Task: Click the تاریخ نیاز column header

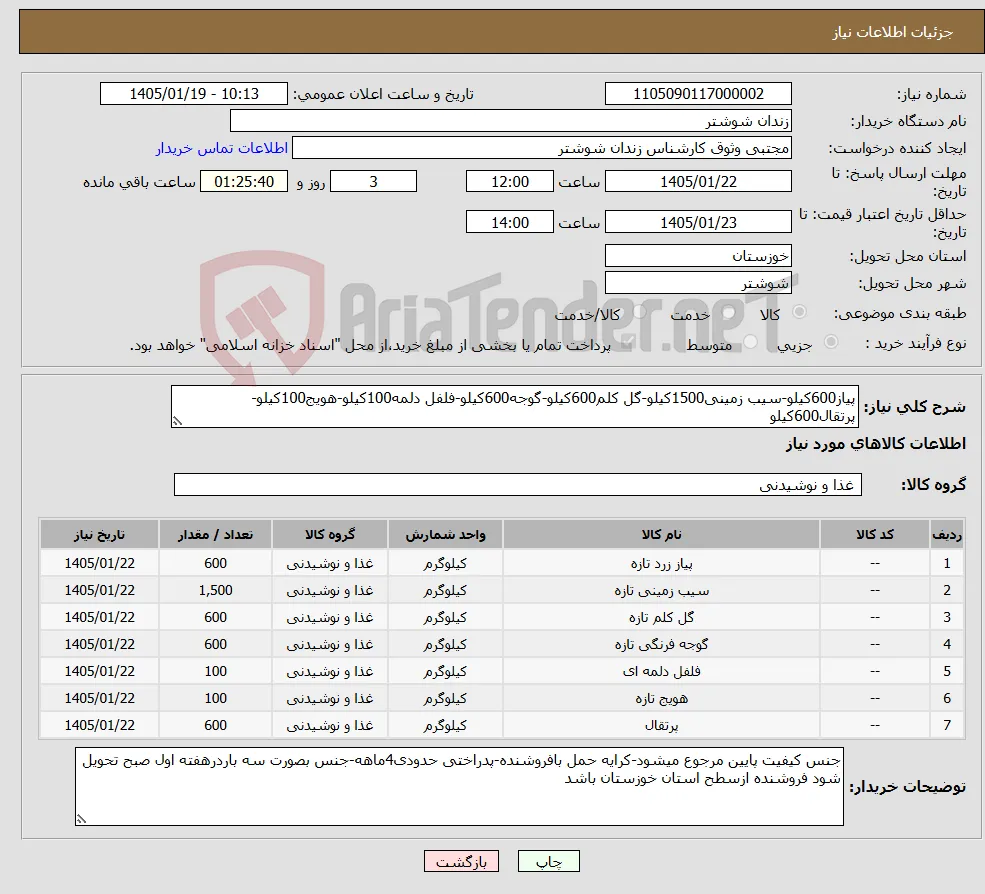Action: [x=99, y=535]
